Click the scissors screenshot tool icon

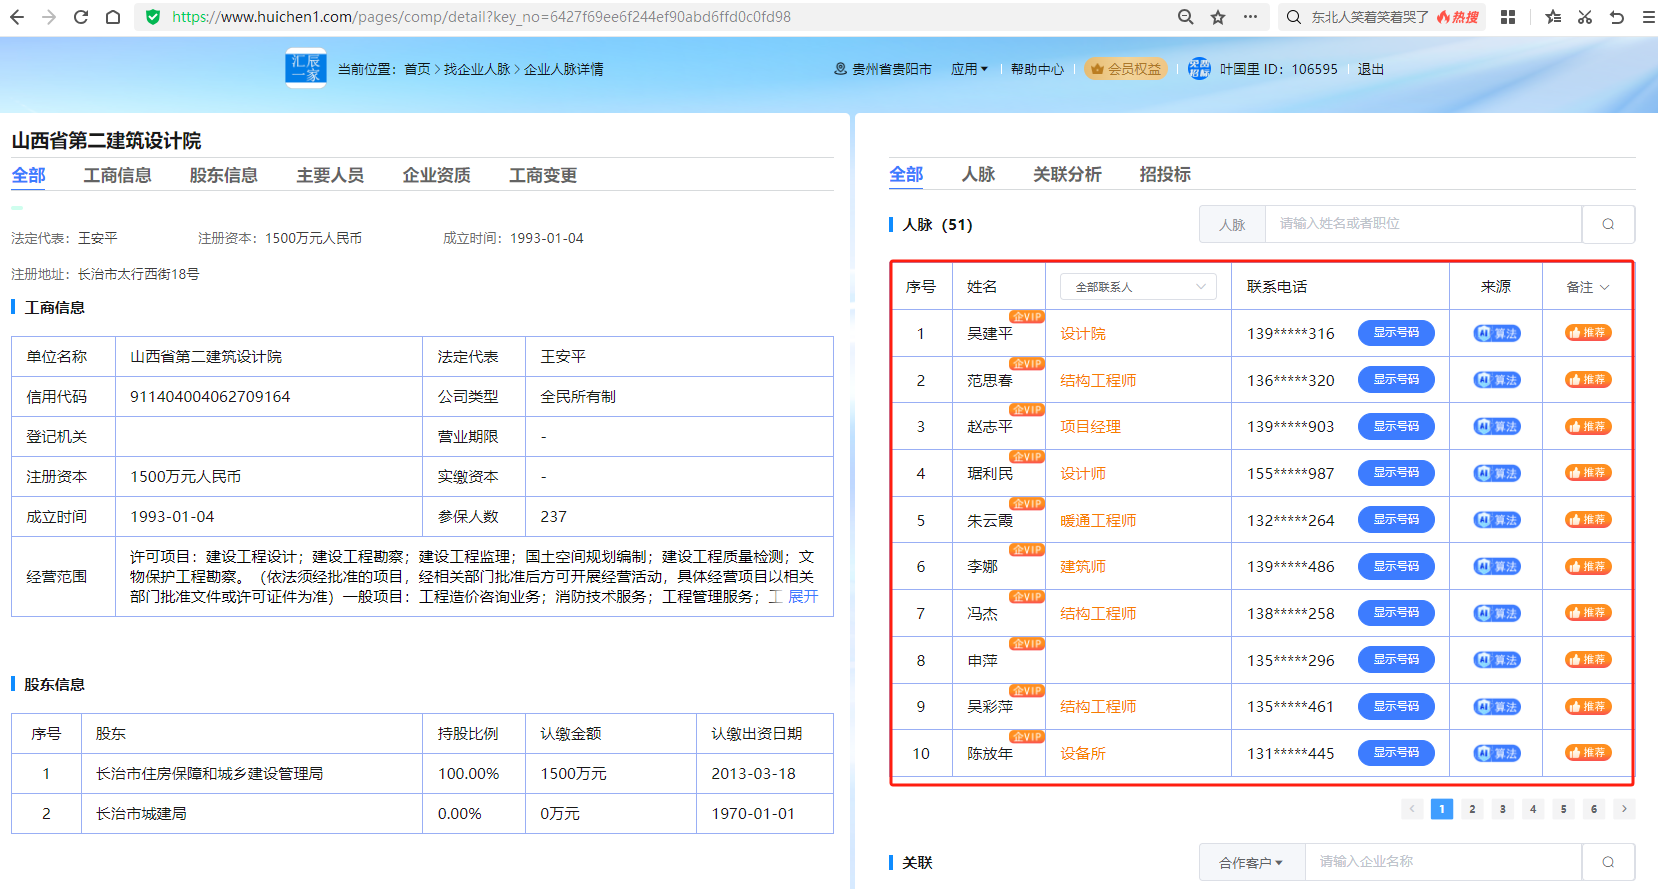click(1585, 17)
